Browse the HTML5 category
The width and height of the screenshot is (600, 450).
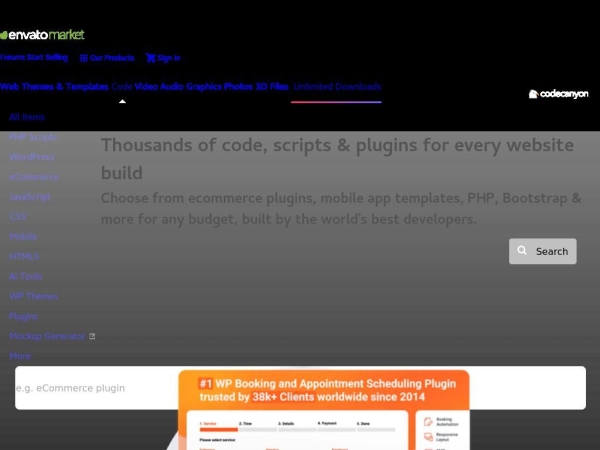tap(24, 256)
